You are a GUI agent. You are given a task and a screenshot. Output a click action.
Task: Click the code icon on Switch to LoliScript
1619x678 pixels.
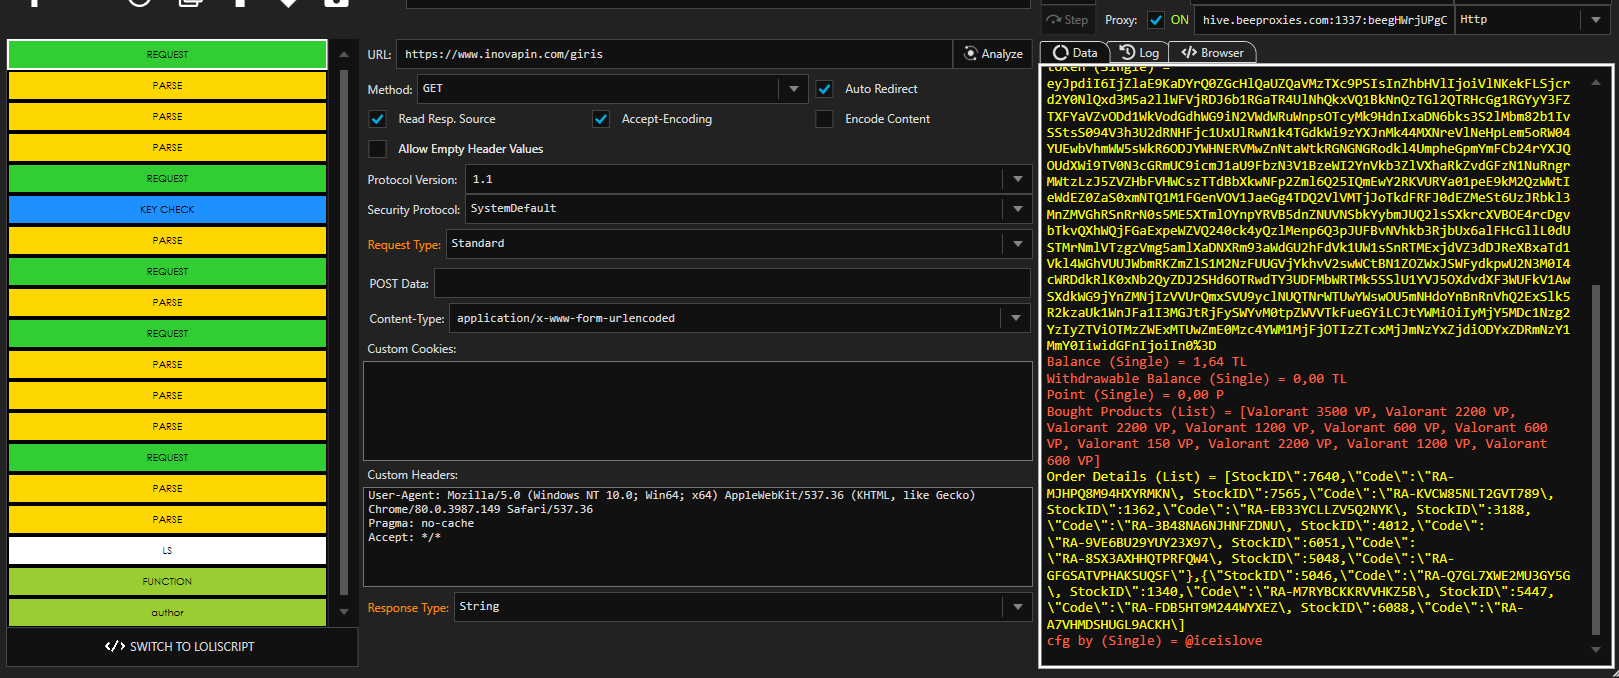click(x=115, y=647)
